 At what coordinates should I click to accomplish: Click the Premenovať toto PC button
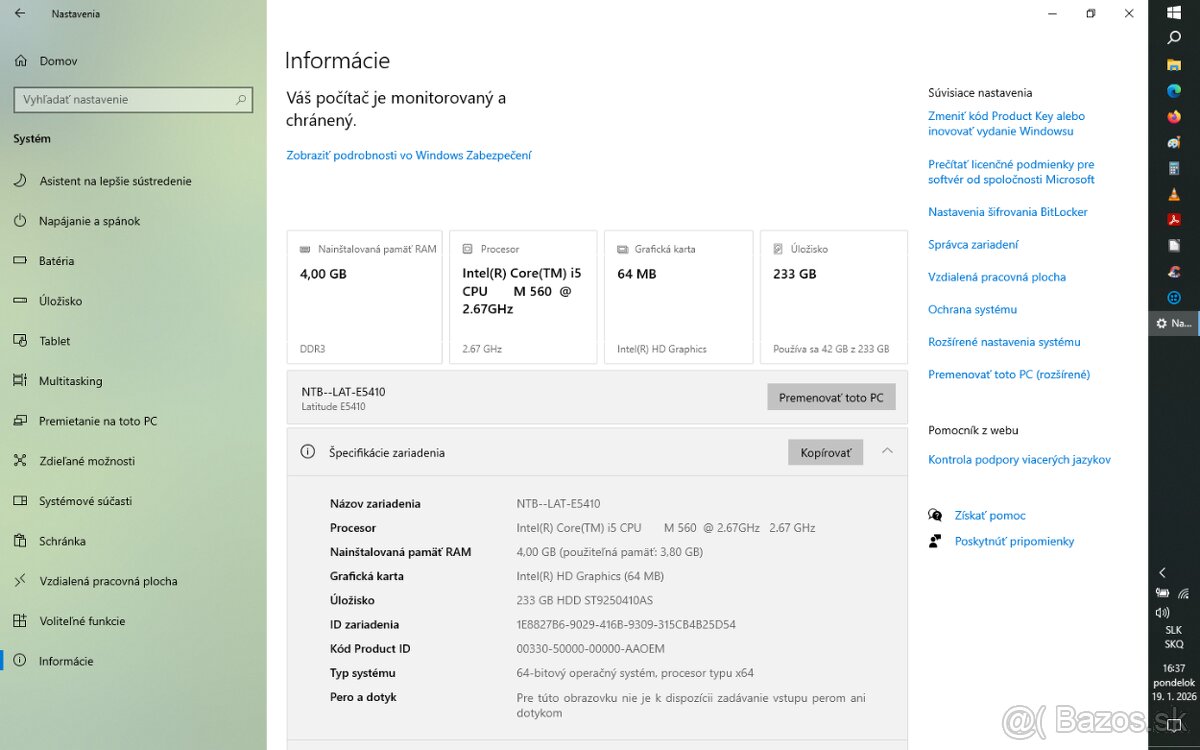(831, 397)
